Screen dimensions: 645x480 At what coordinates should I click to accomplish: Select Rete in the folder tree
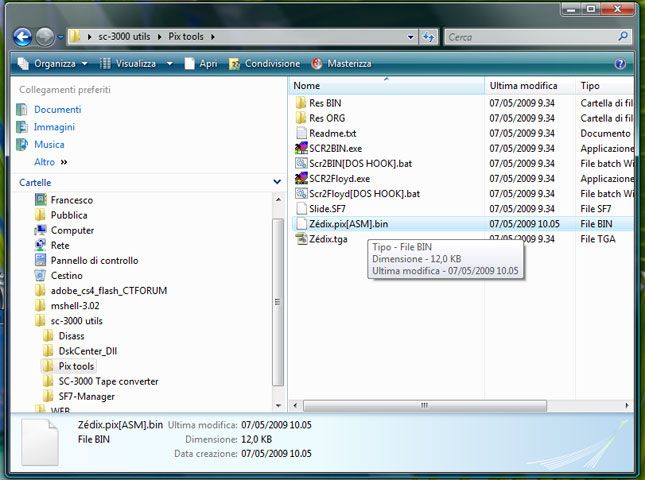[x=60, y=246]
